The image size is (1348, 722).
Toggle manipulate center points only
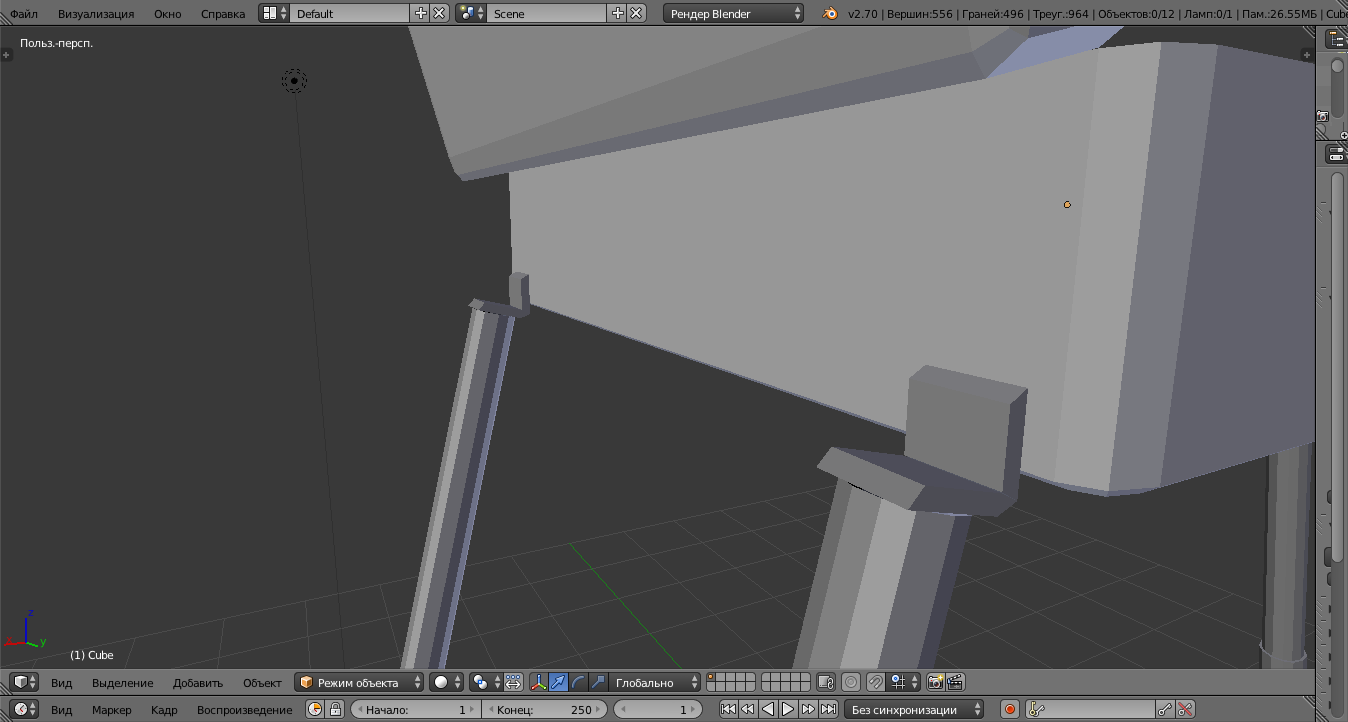coord(513,682)
